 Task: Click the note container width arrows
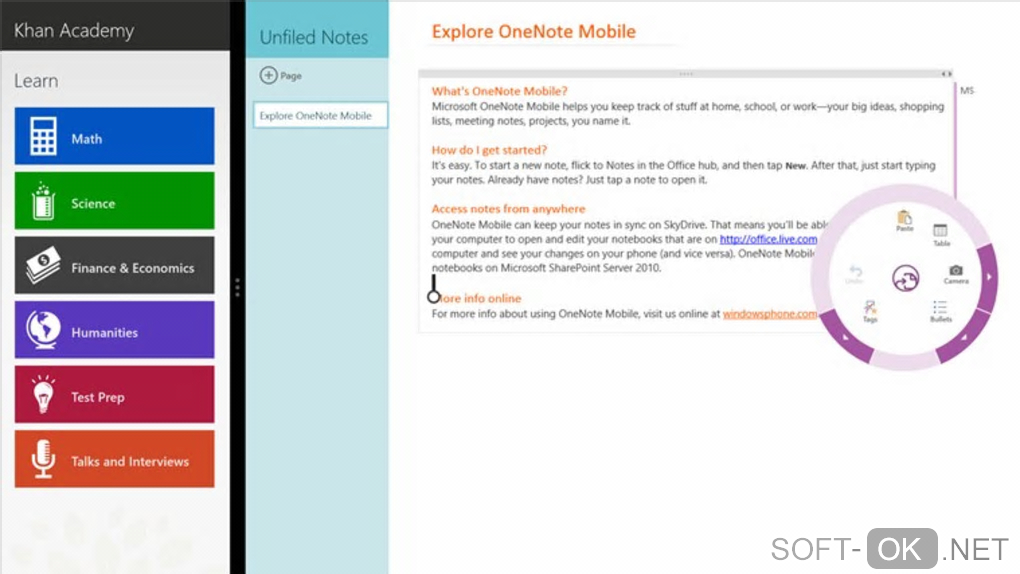(946, 74)
